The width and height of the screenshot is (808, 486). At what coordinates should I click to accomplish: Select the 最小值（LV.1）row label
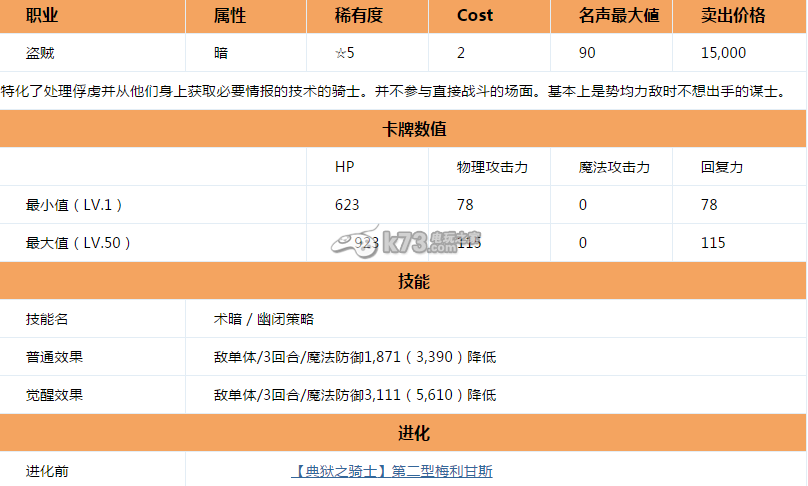click(75, 205)
